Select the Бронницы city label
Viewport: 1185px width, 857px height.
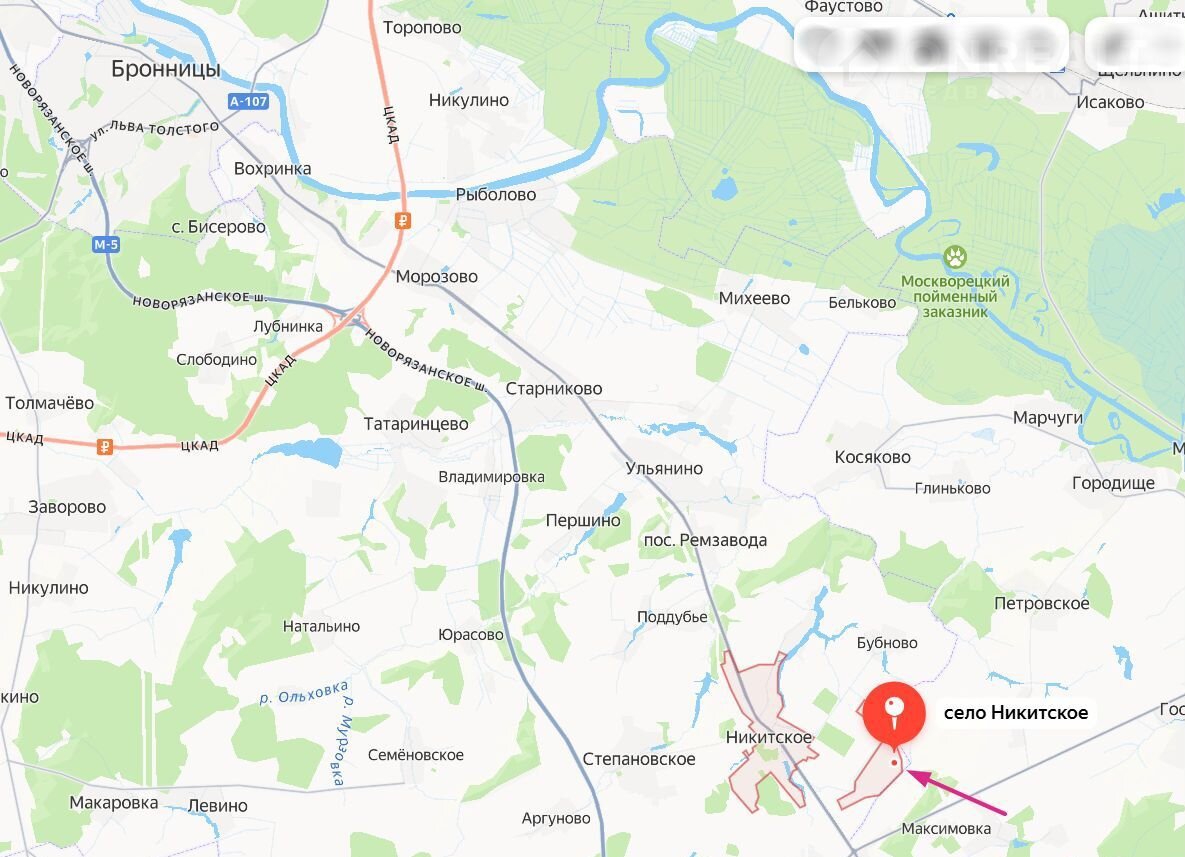click(166, 70)
